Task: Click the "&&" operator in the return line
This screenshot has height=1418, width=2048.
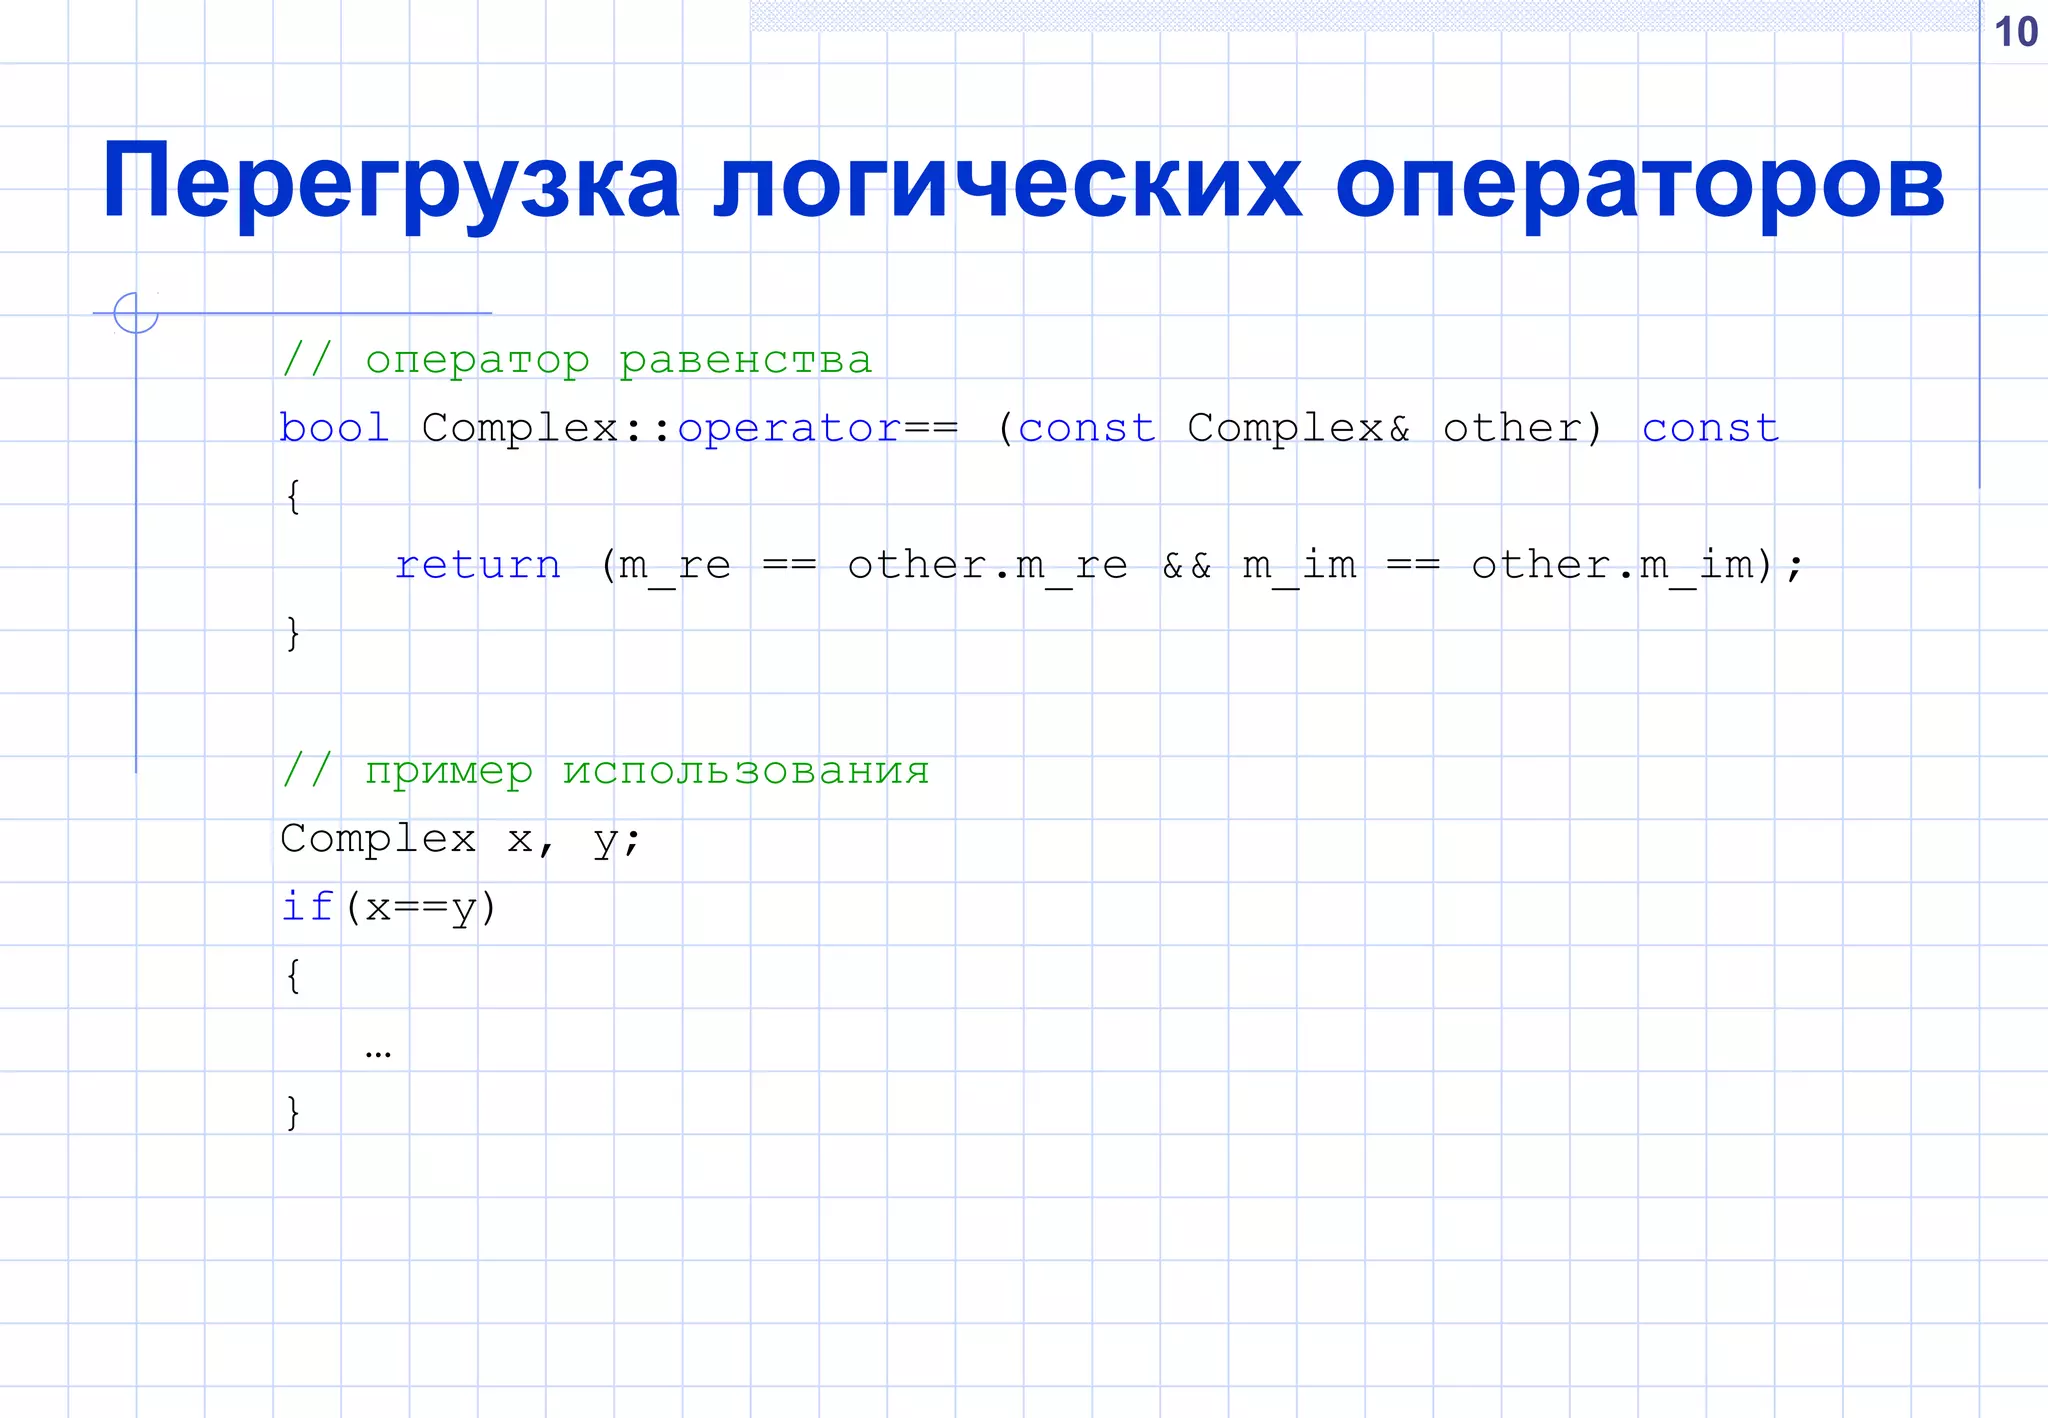Action: click(x=1187, y=565)
